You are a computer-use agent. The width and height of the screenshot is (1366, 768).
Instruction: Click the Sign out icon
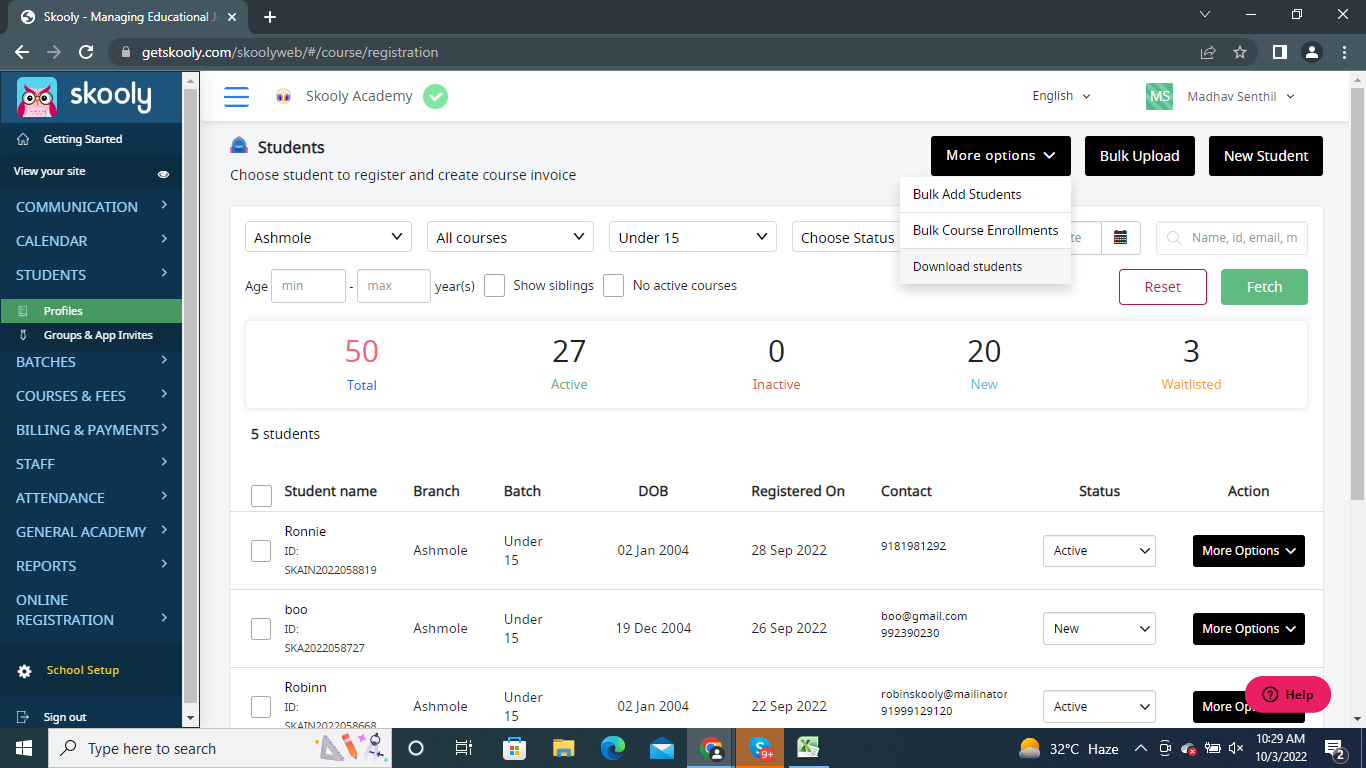(x=23, y=717)
